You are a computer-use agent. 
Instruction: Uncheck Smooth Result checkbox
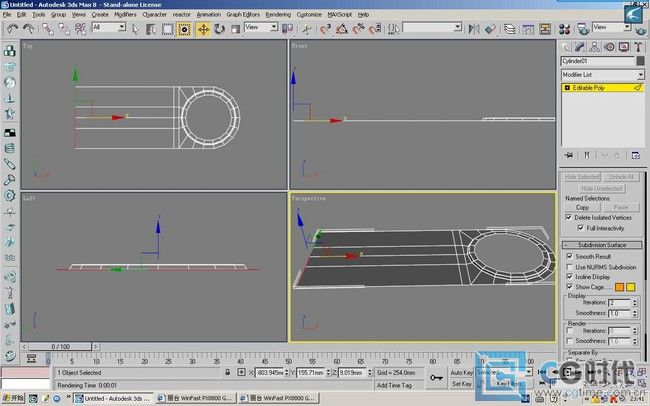pyautogui.click(x=570, y=256)
